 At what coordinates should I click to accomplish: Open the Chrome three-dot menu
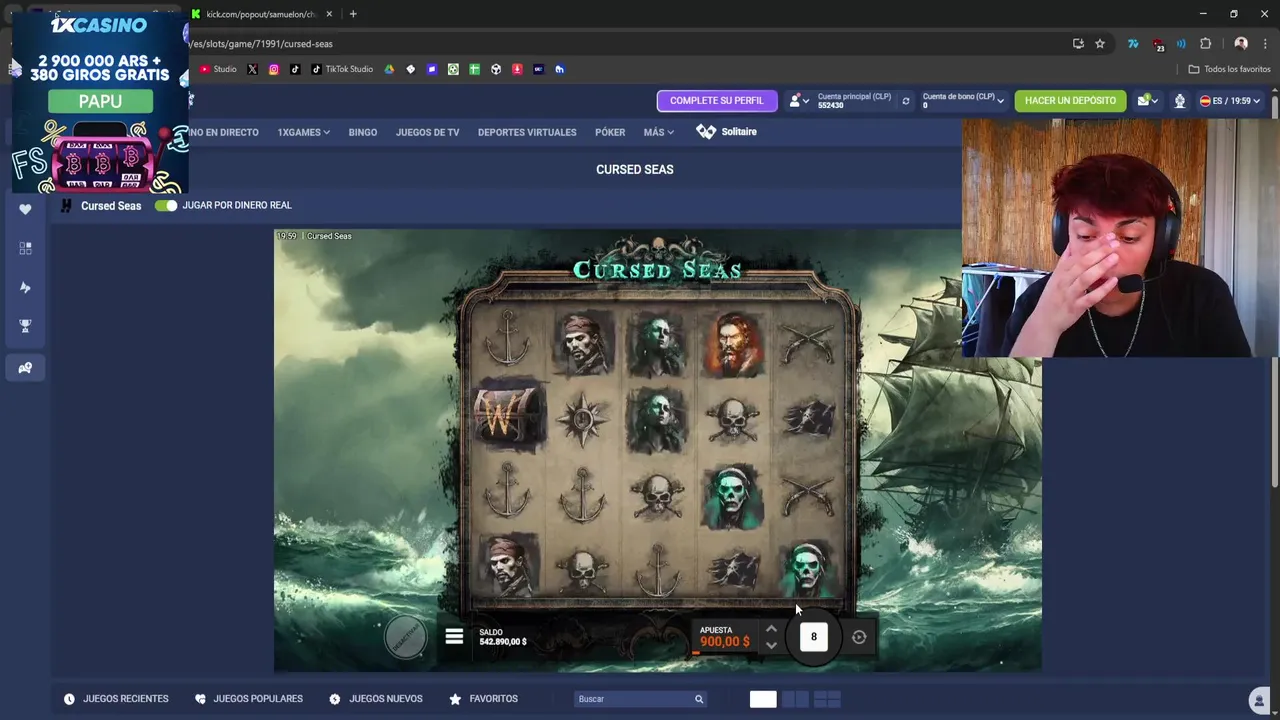click(1264, 44)
